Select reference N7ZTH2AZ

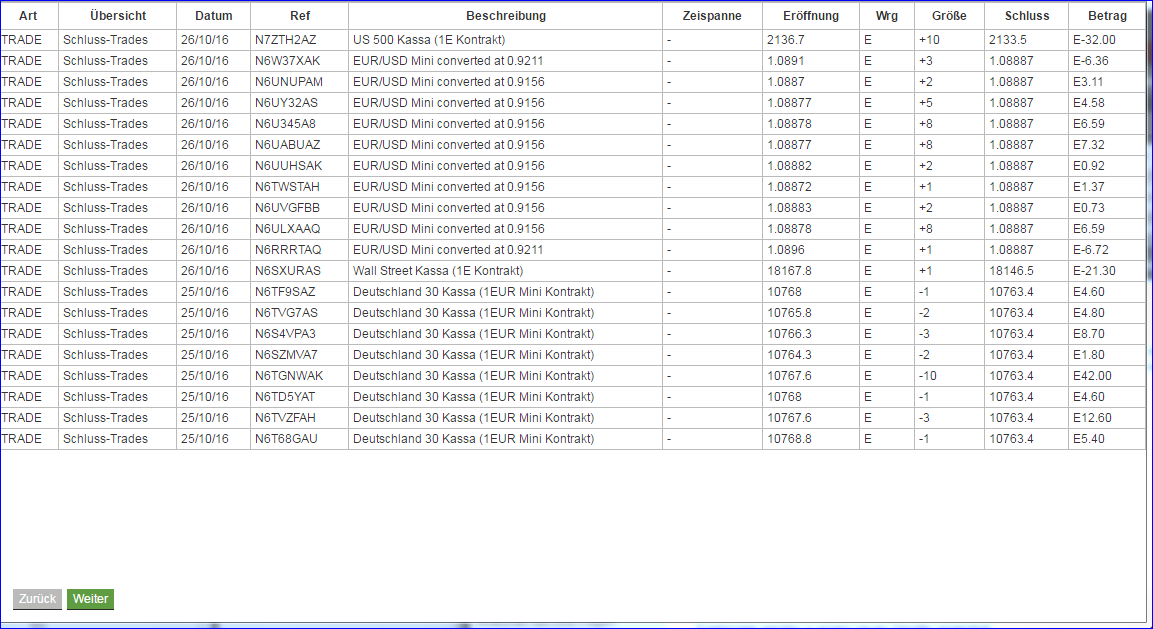[x=285, y=40]
